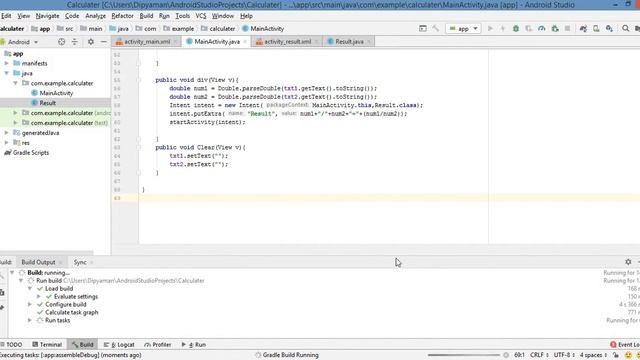Hide the Project panel with minus icon
This screenshot has height=360, width=640.
pyautogui.click(x=104, y=42)
